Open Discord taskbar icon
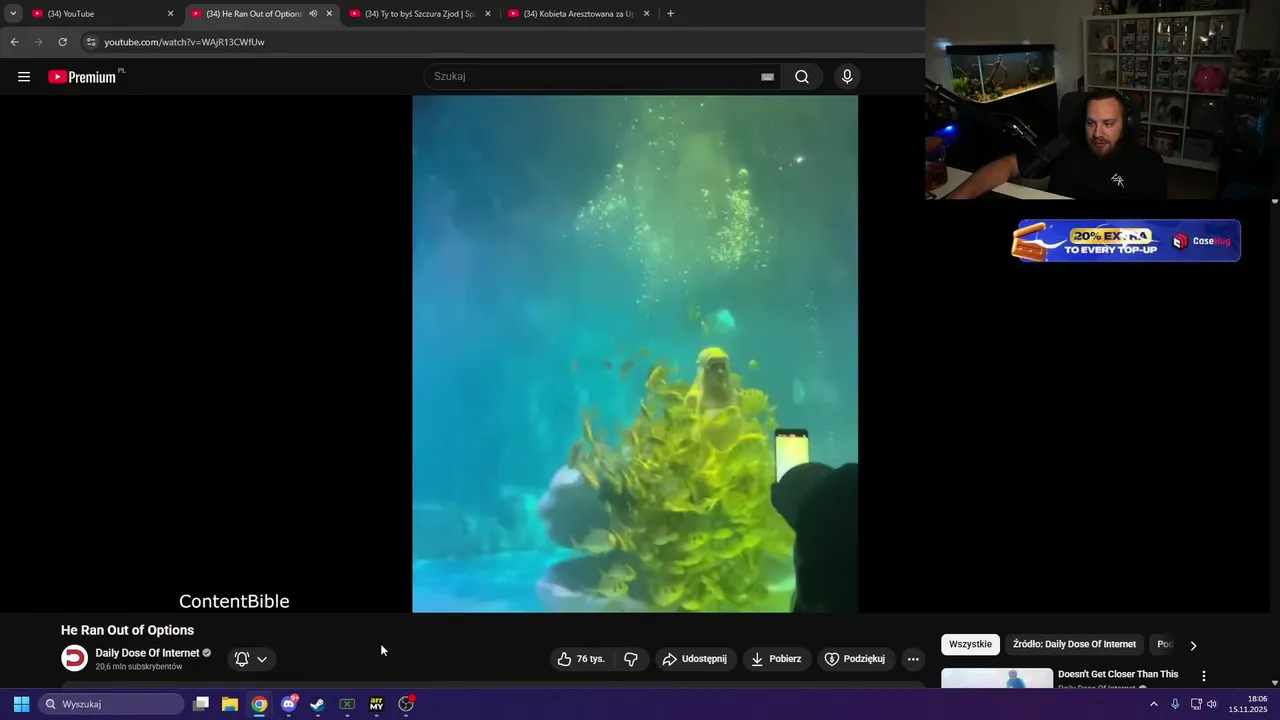Screen dimensions: 1280x720 tap(289, 704)
